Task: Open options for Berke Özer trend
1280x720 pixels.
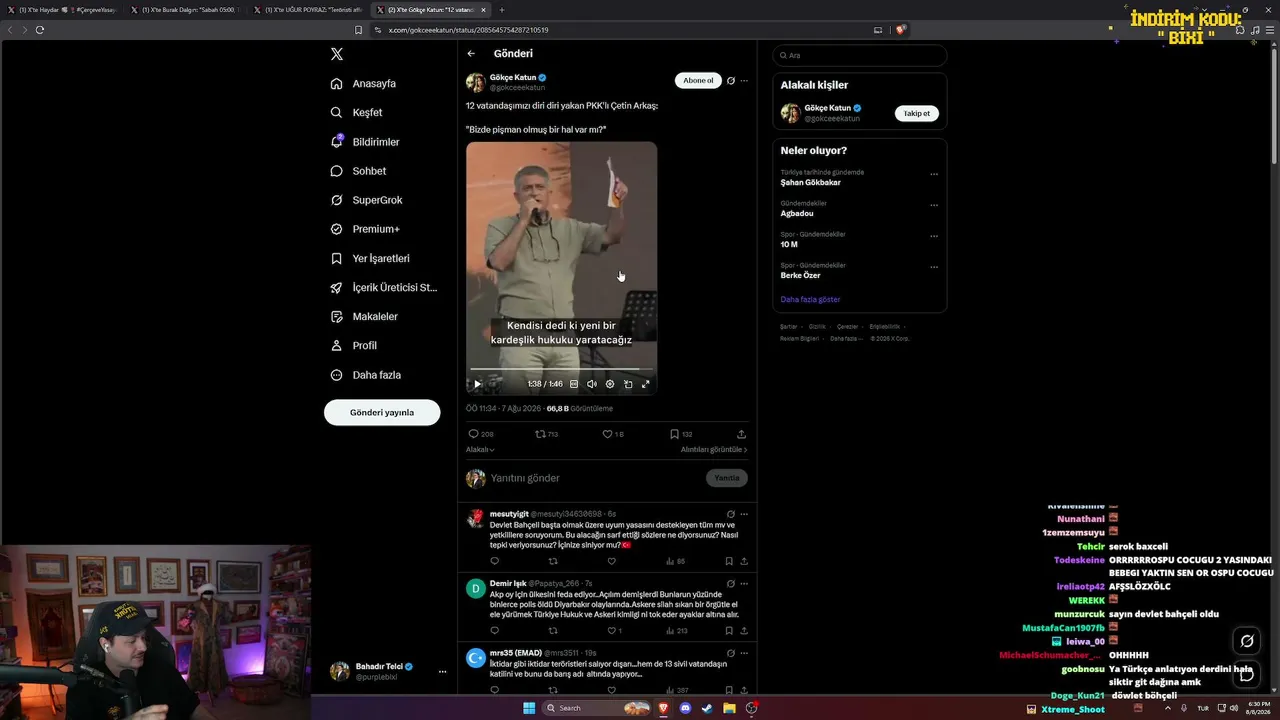Action: point(934,267)
